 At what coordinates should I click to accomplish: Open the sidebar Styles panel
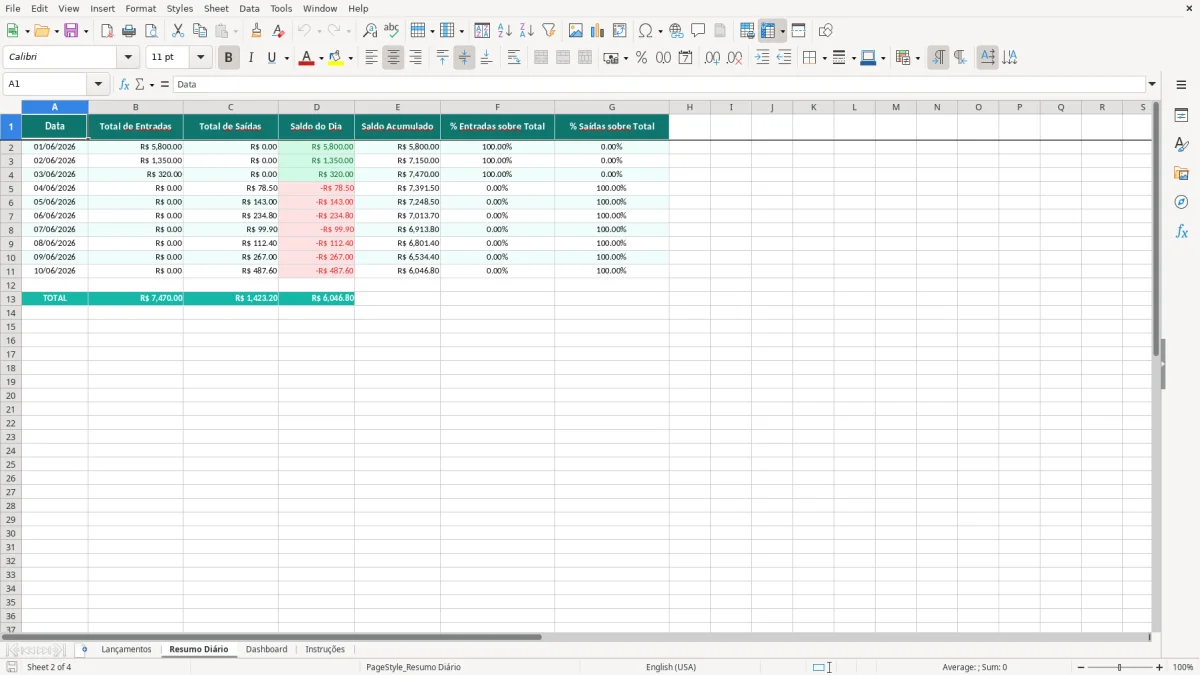point(1181,144)
